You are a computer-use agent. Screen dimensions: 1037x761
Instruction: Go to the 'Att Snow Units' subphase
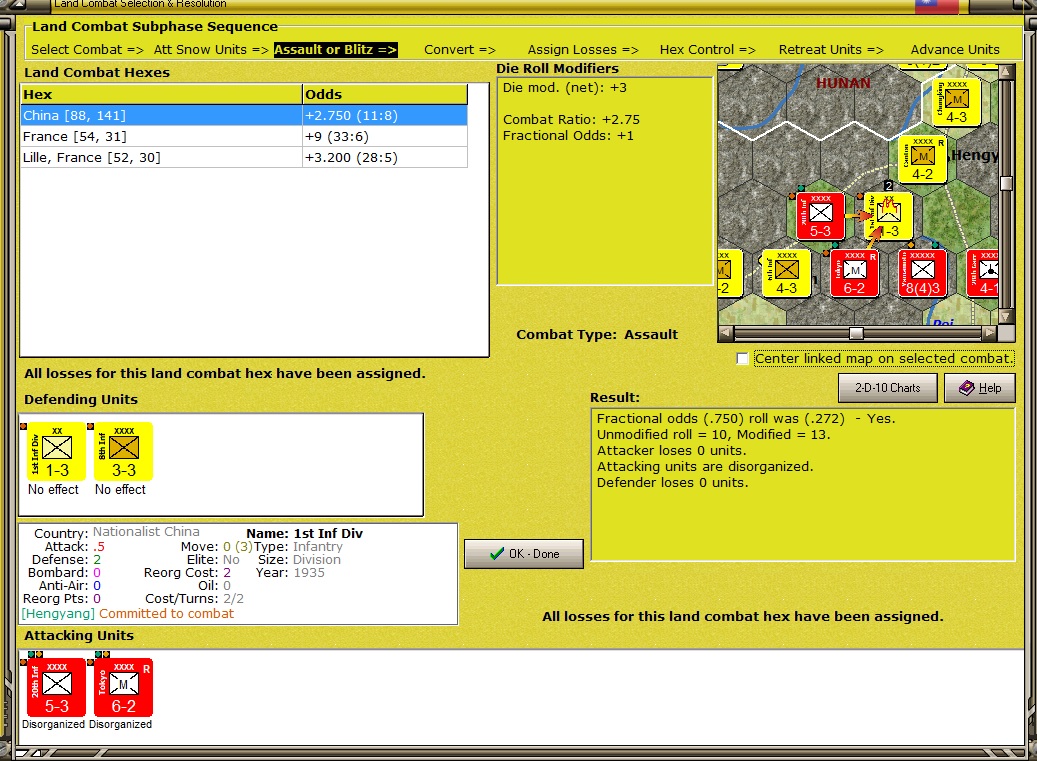click(x=211, y=50)
